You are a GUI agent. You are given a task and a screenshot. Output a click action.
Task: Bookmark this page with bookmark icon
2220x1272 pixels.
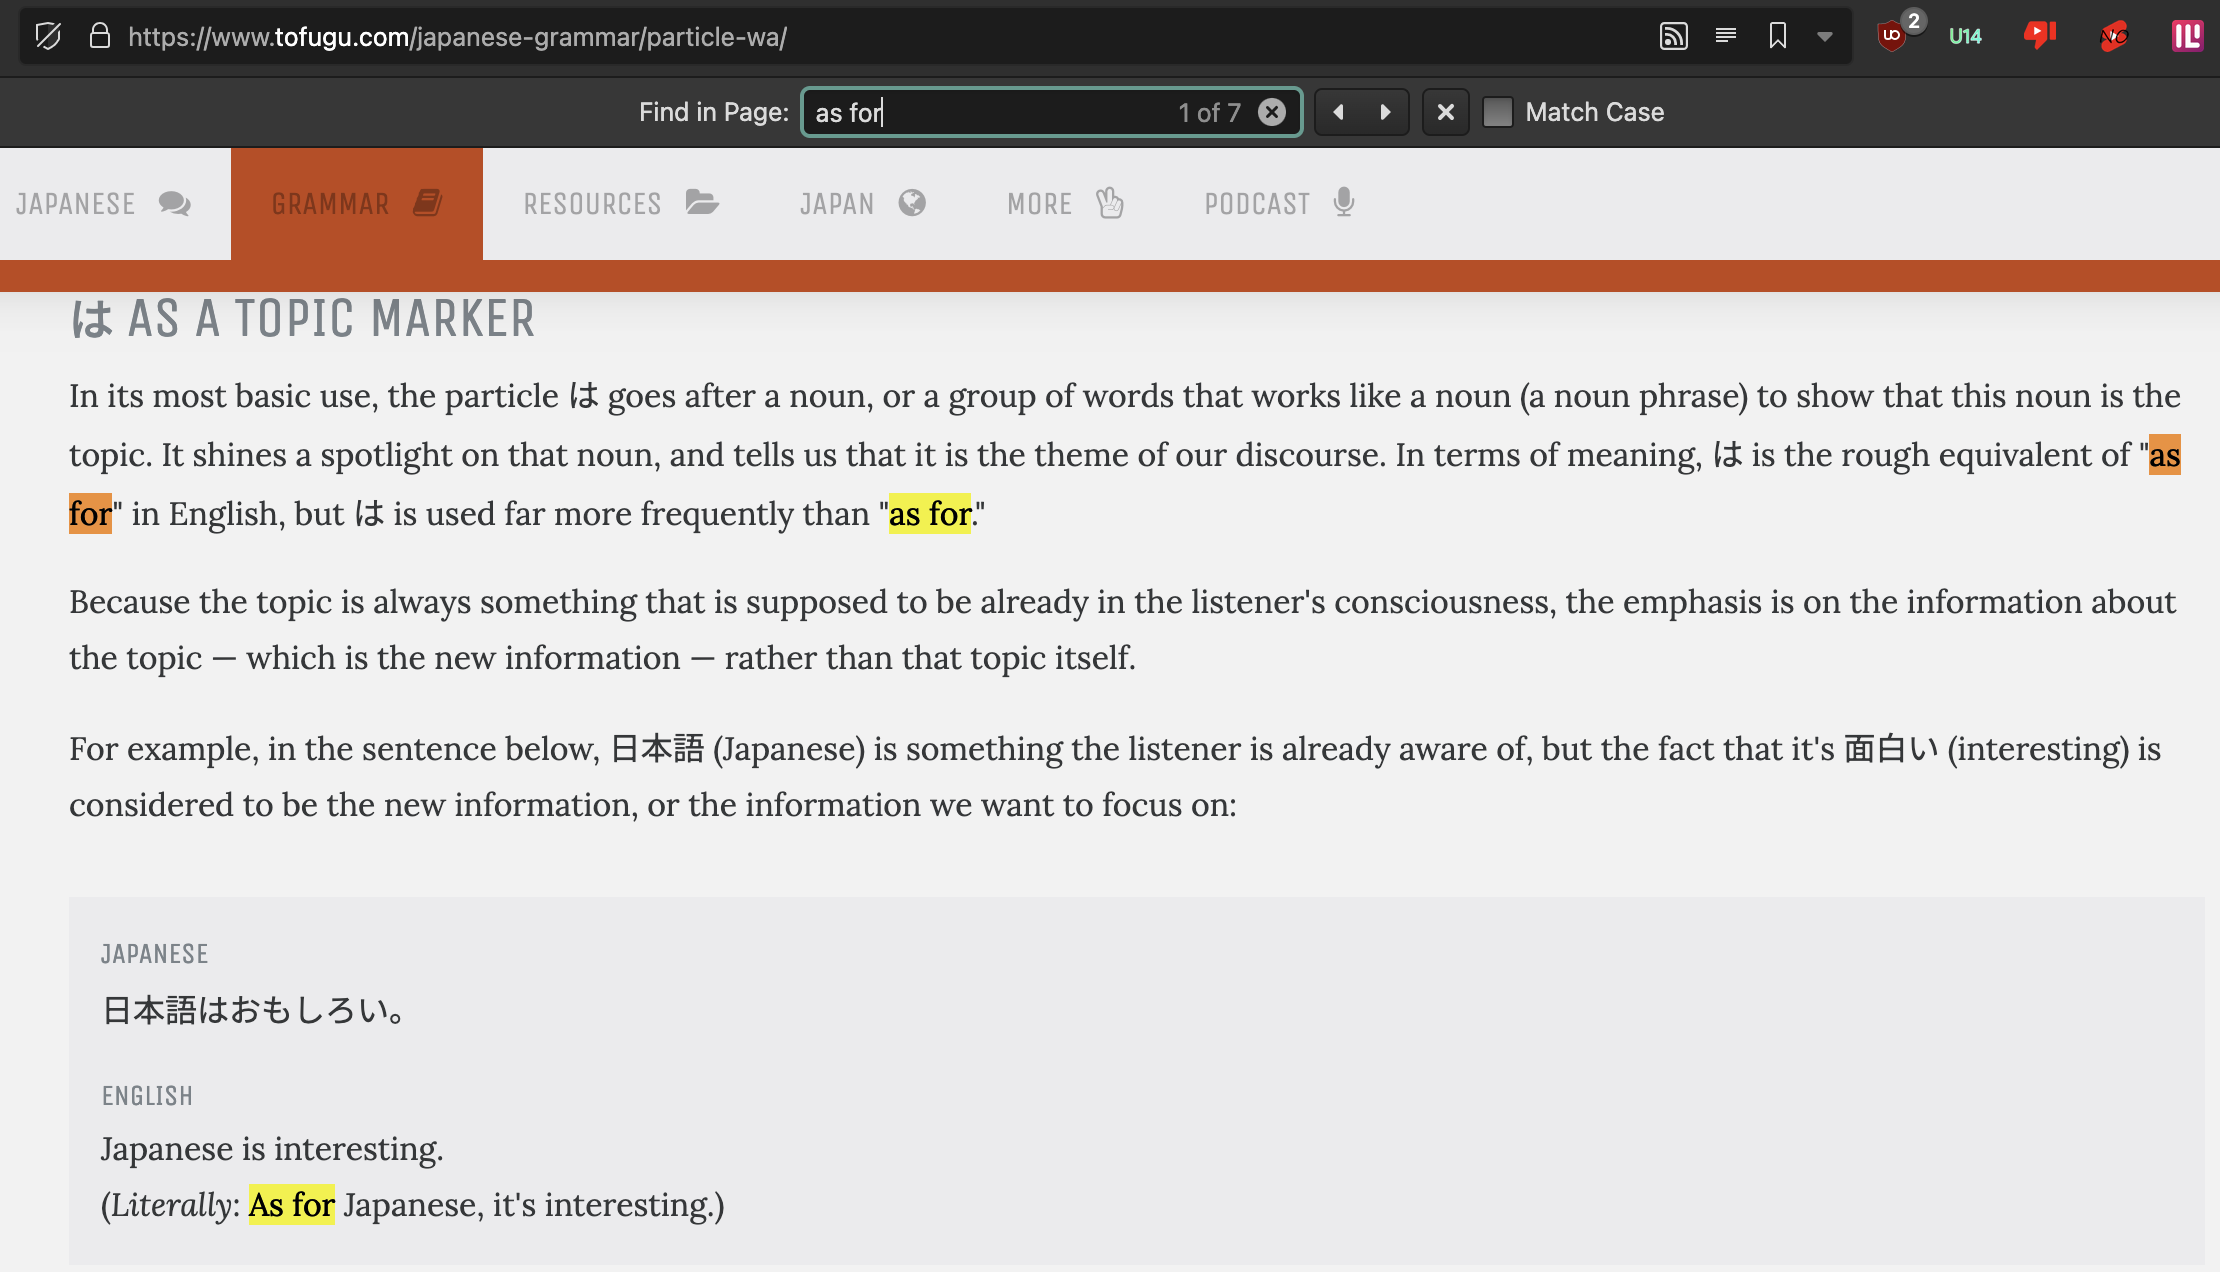click(x=1777, y=37)
